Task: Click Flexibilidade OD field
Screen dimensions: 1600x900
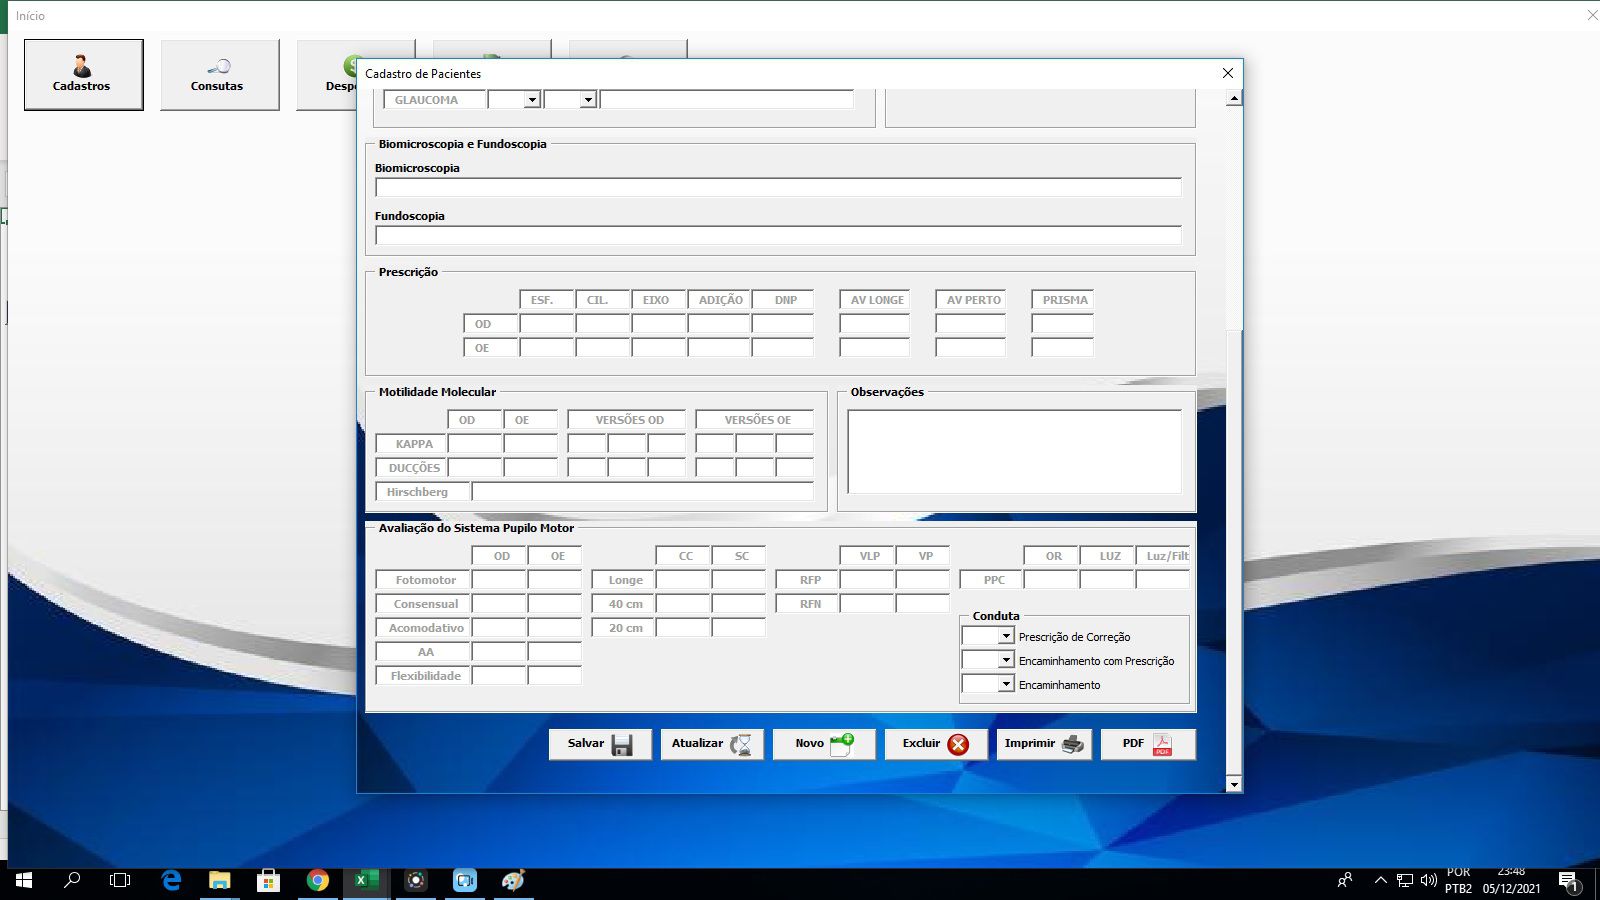Action: (499, 676)
